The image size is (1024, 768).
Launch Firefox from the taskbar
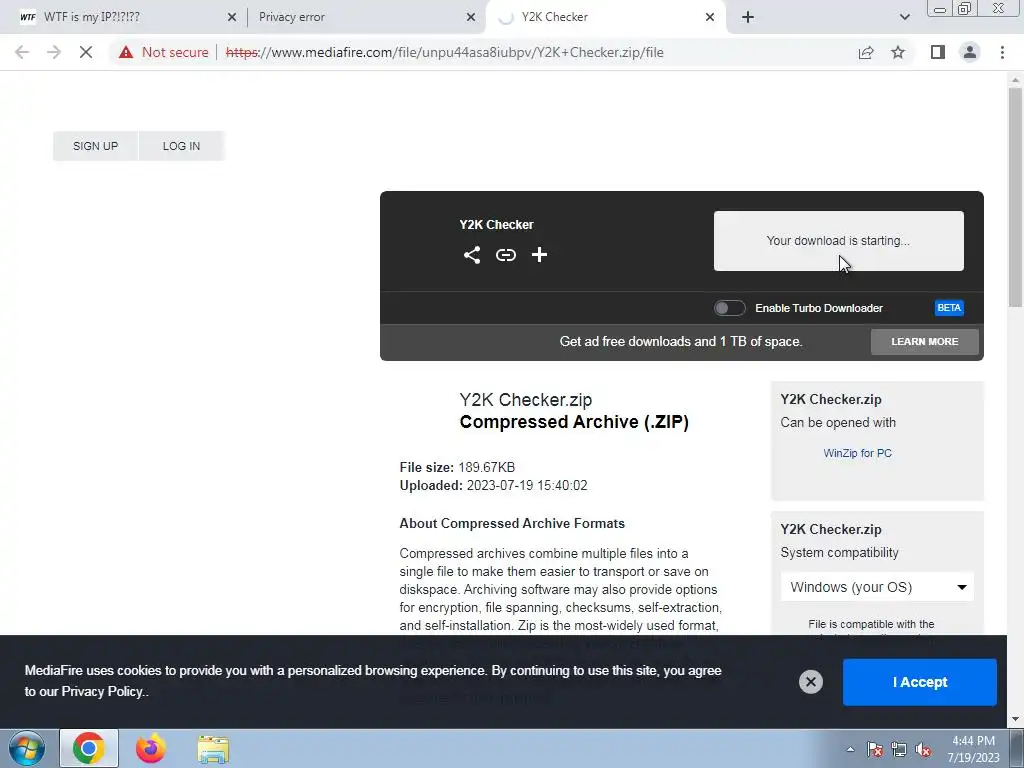pos(151,748)
